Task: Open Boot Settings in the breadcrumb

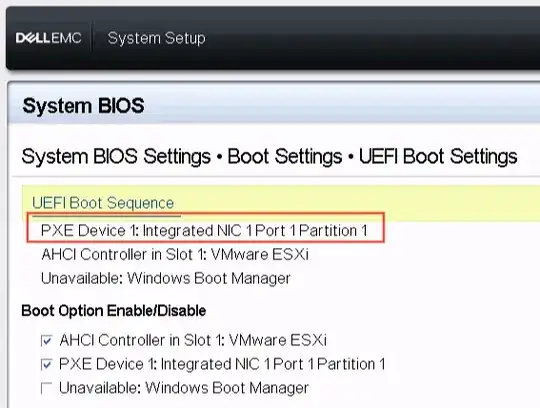Action: click(285, 156)
